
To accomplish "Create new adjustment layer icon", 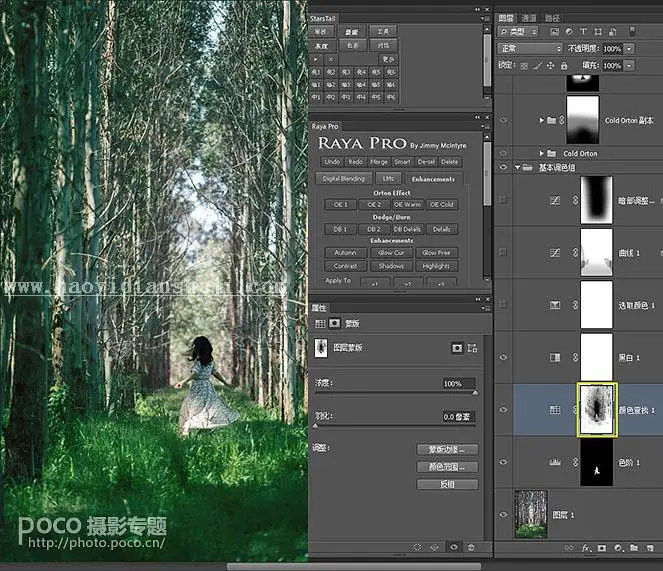I will coord(618,548).
